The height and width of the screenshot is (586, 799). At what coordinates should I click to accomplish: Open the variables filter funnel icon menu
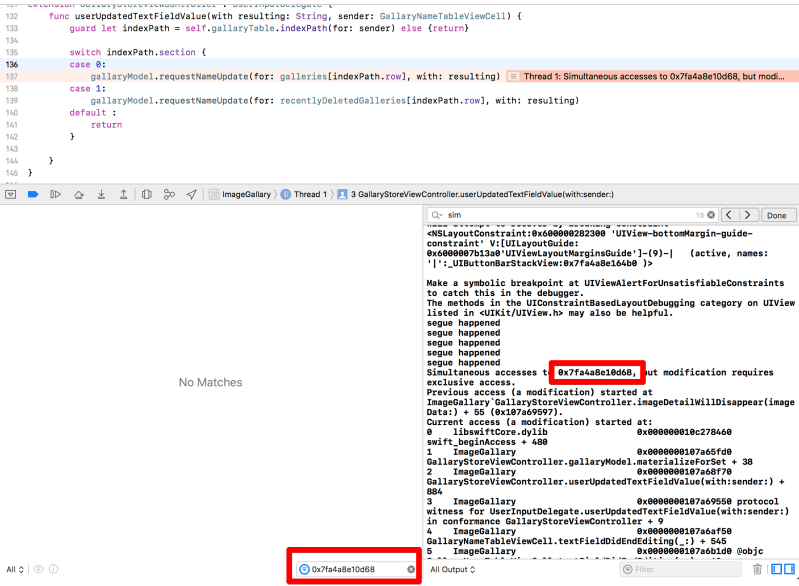304,569
